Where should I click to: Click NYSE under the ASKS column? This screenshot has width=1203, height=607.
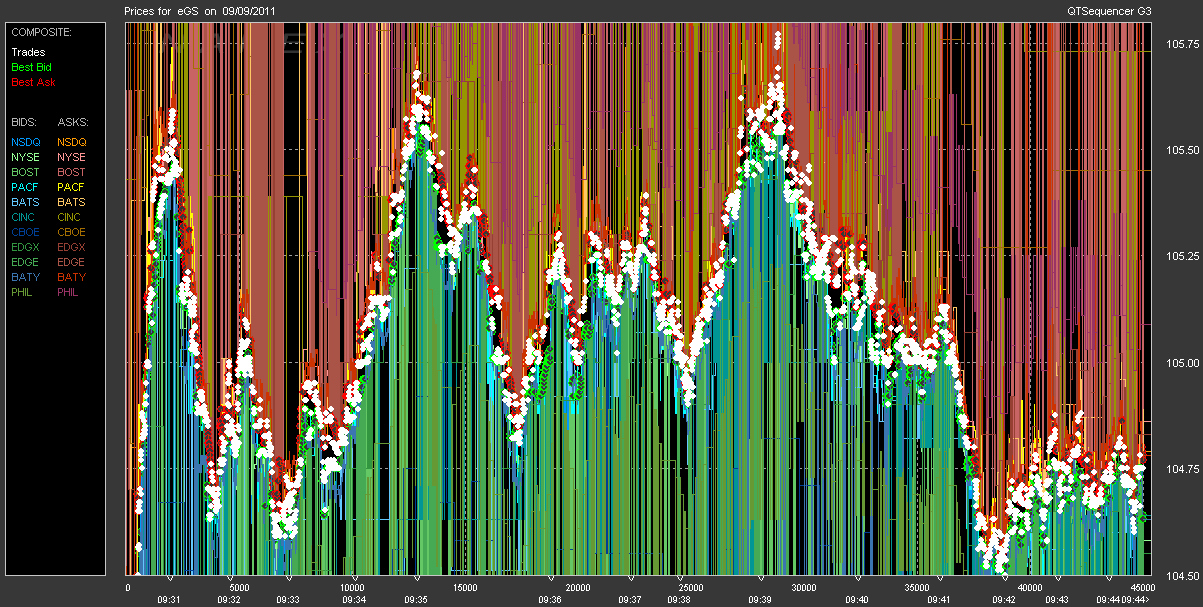(x=71, y=158)
